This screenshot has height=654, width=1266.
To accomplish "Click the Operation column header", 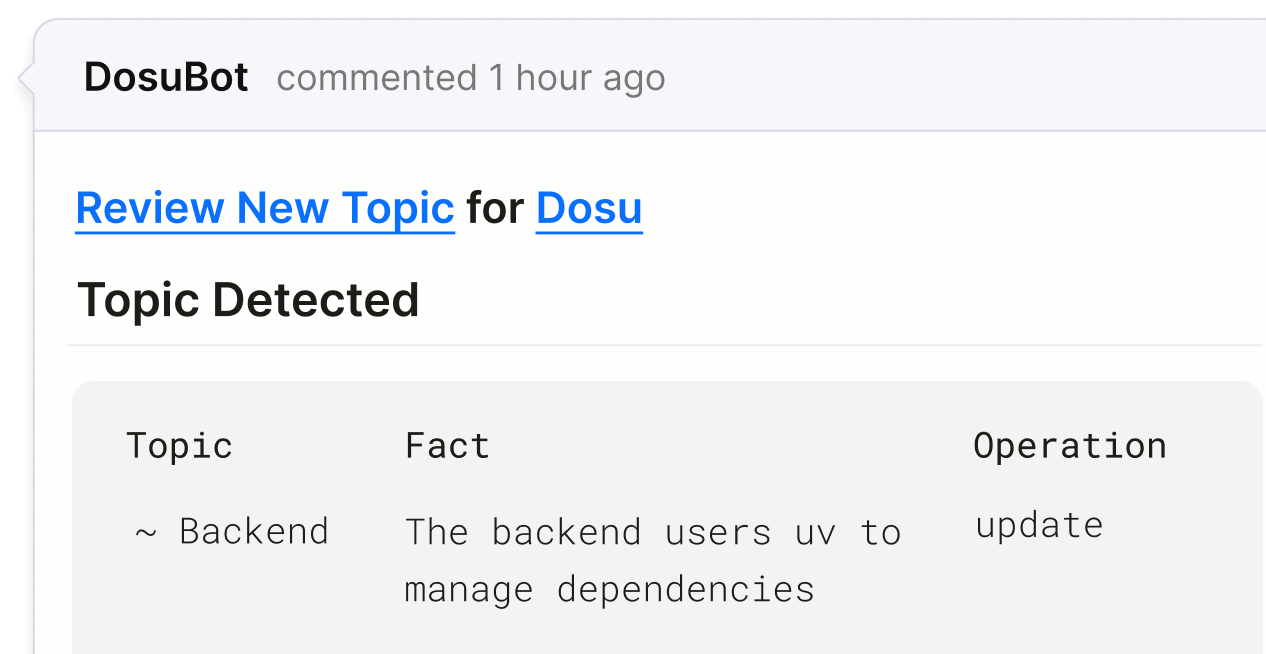I will point(1070,444).
